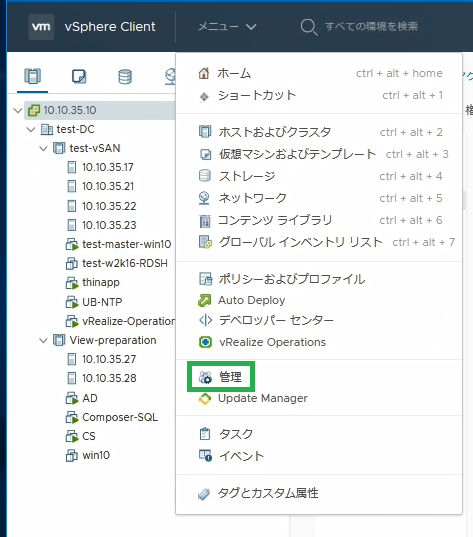Click the すべての環境を検索 search field
This screenshot has height=537, width=473.
(x=372, y=26)
